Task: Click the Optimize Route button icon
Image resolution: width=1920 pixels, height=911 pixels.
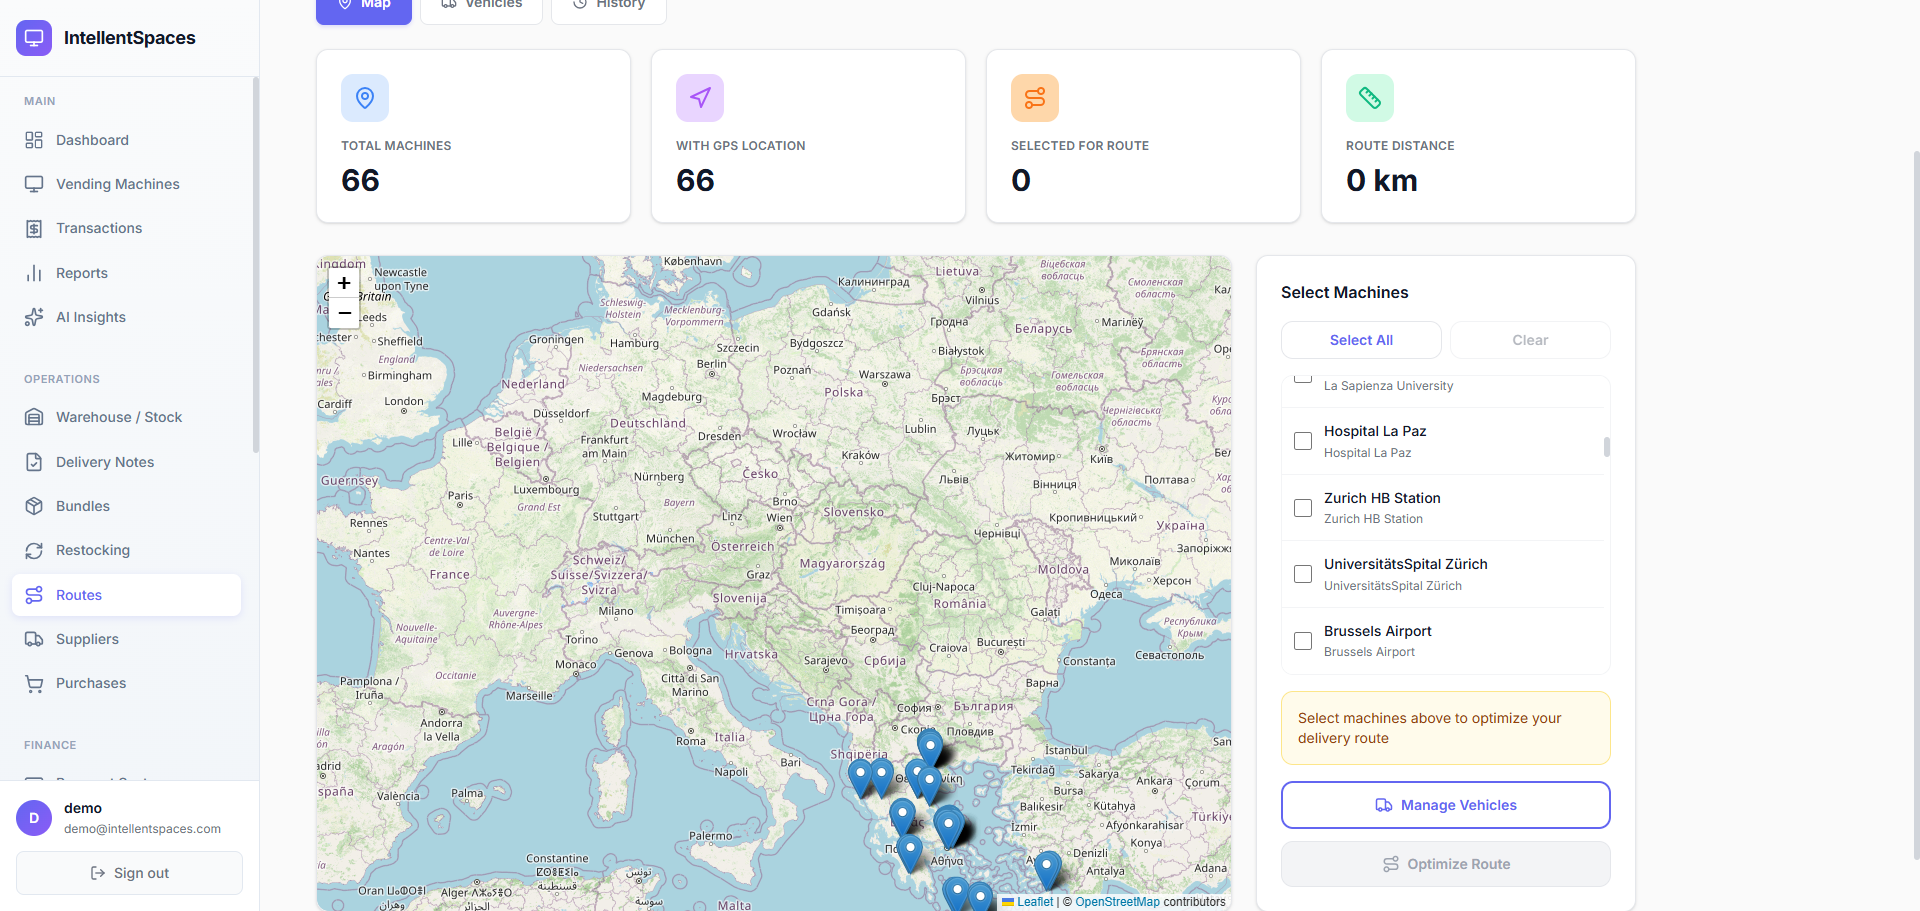Action: point(1391,864)
